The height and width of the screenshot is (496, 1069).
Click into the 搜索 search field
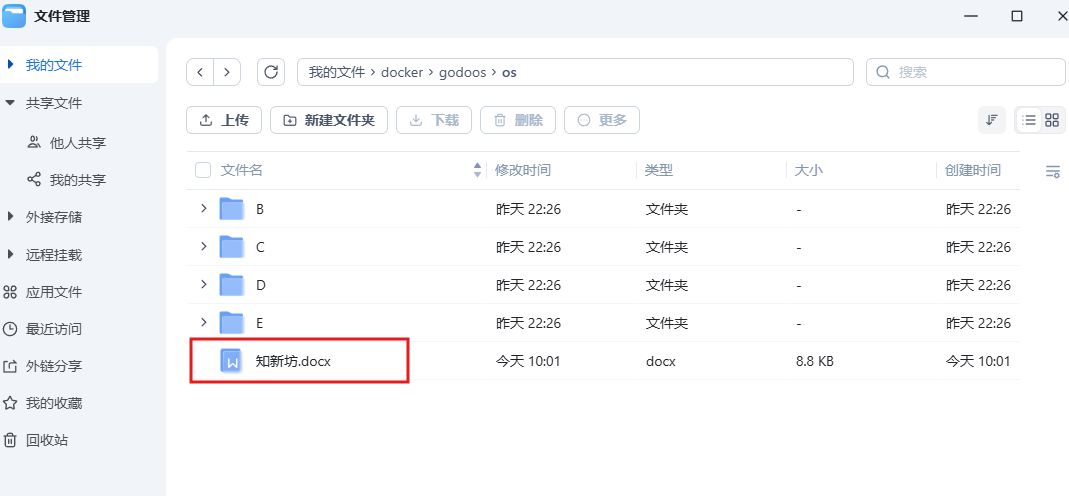click(x=975, y=72)
